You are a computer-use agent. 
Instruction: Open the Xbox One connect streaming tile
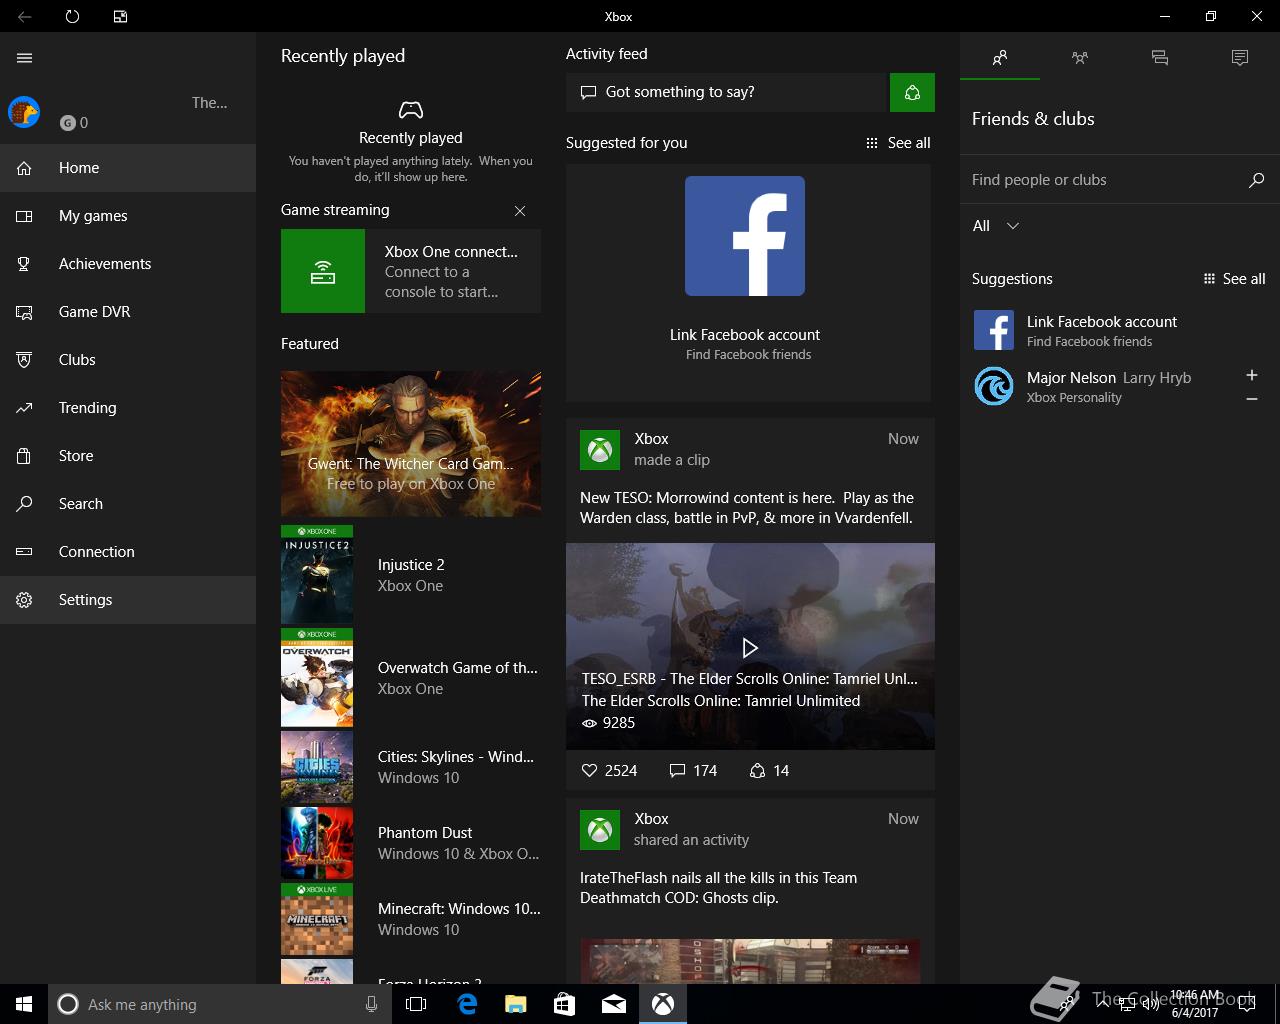(411, 271)
